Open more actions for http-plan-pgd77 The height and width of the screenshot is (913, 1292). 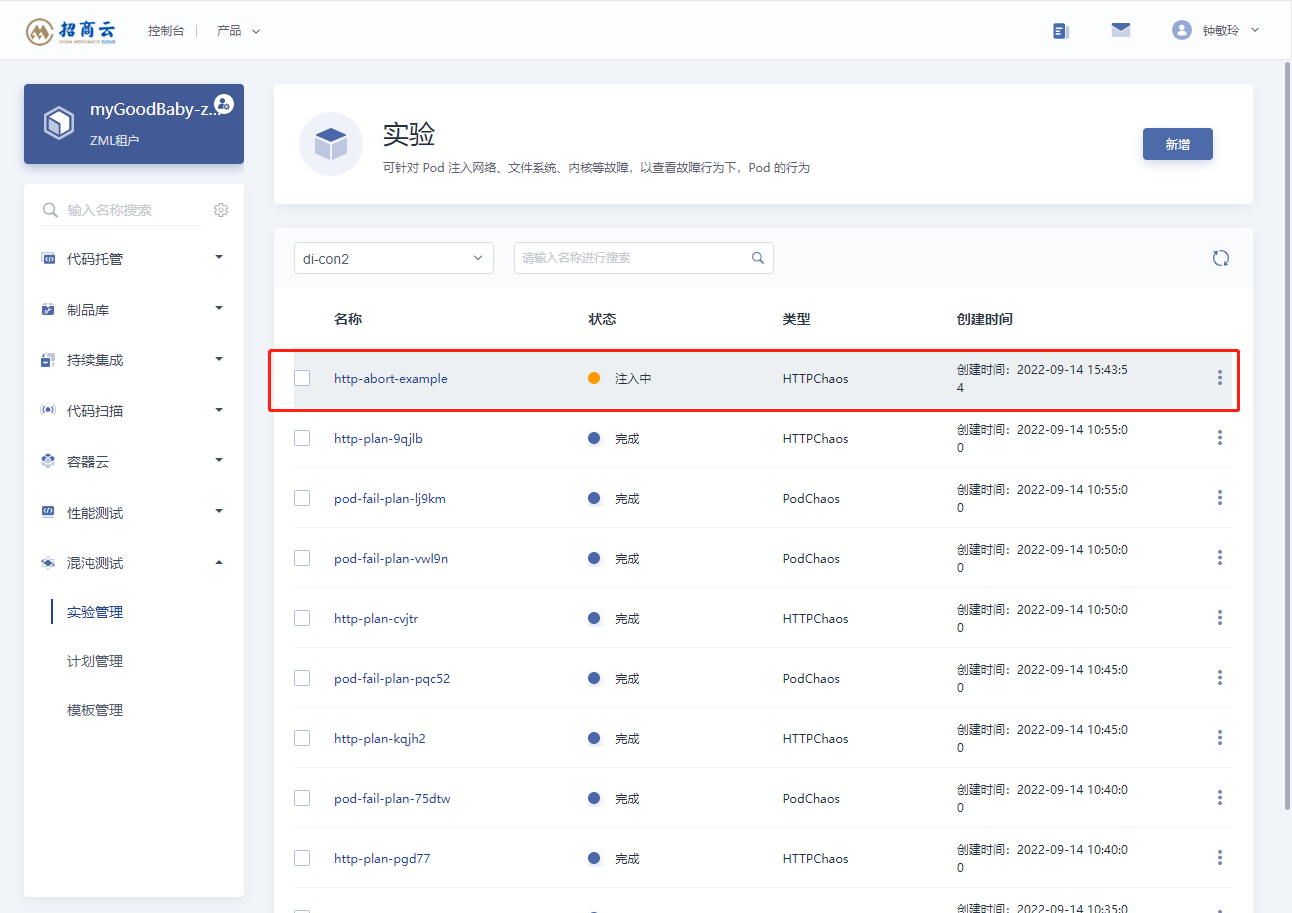click(1220, 858)
